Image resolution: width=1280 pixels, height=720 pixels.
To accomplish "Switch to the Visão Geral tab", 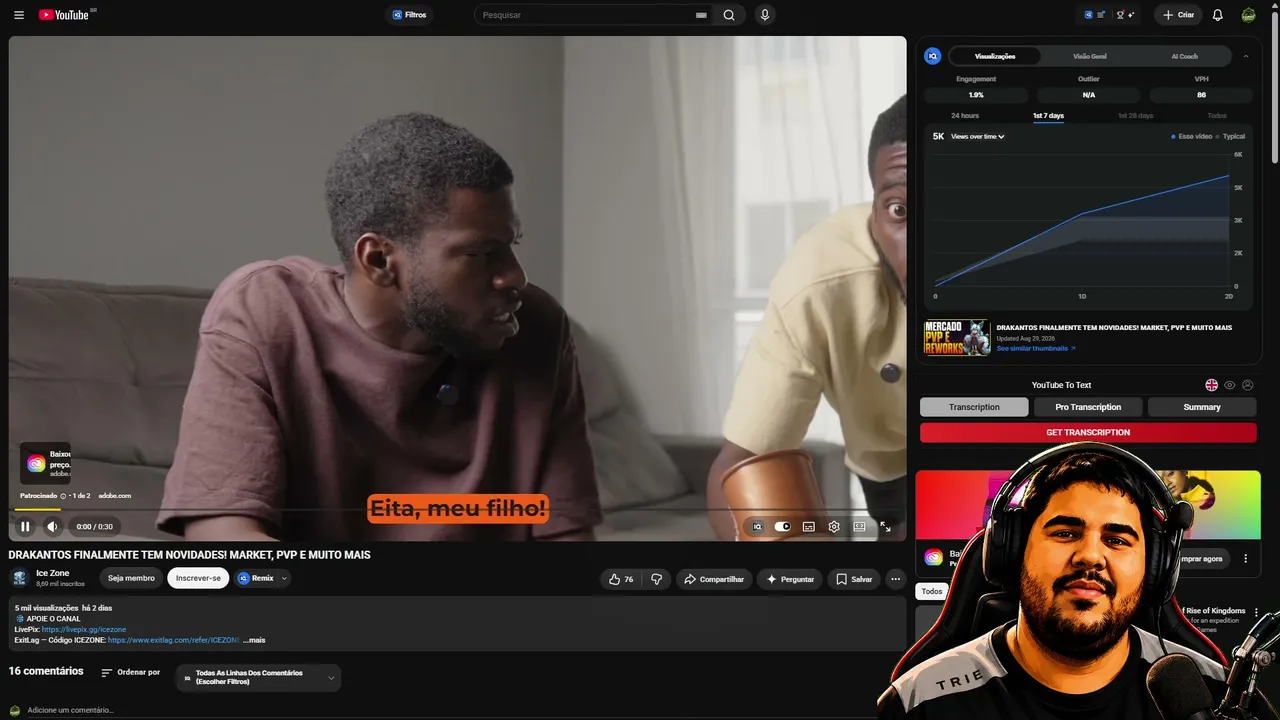I will [x=1090, y=56].
